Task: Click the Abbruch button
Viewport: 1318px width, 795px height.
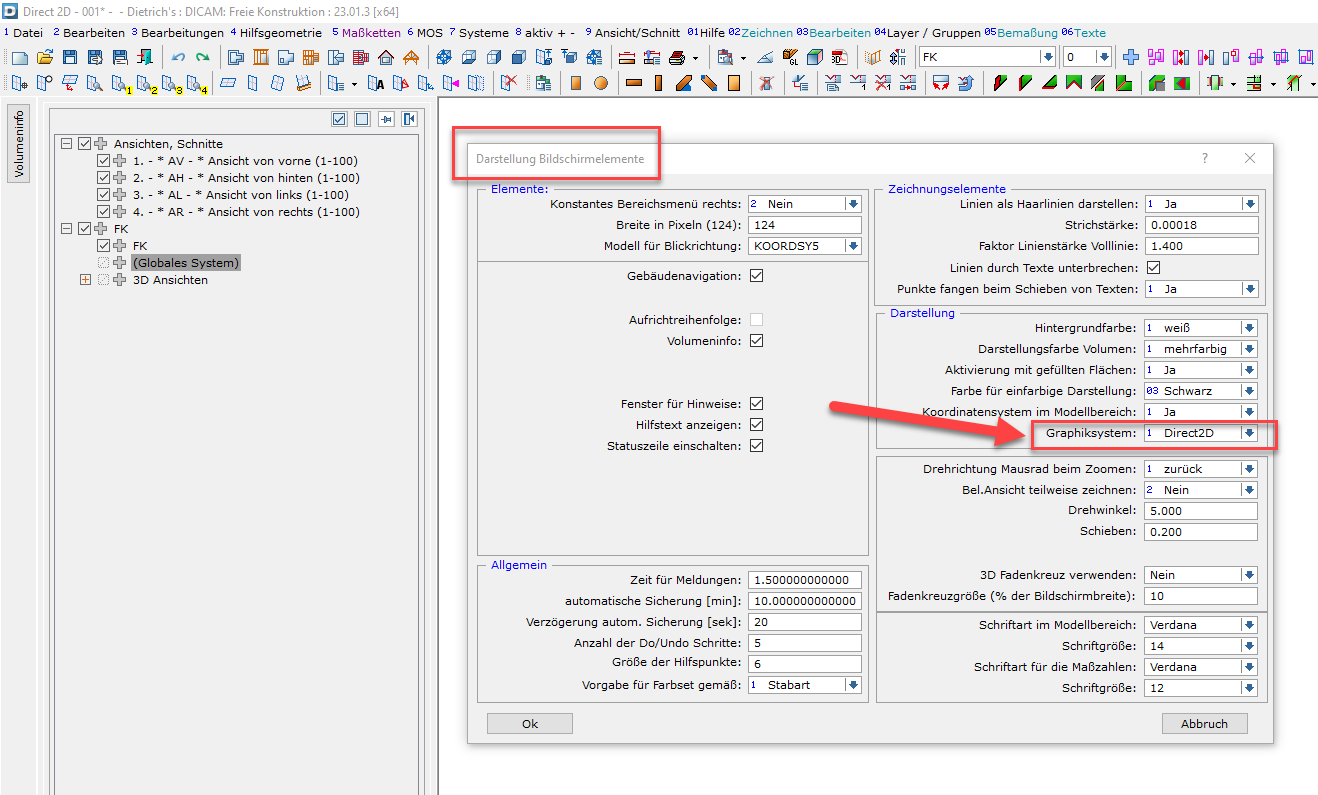Action: tap(1204, 723)
